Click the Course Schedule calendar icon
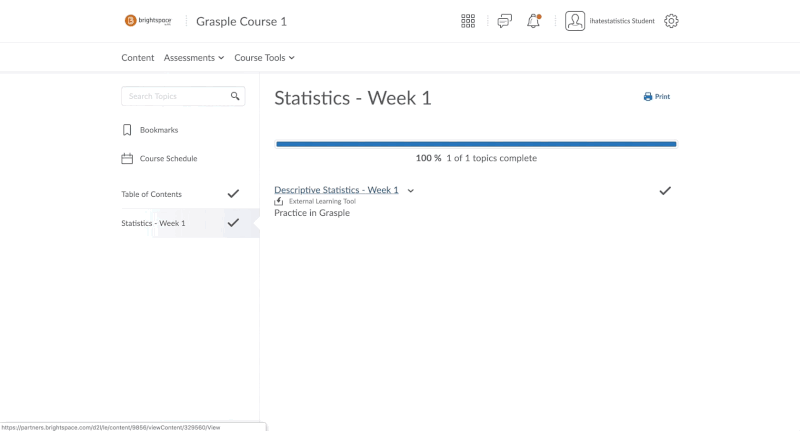This screenshot has width=800, height=431. pos(127,158)
